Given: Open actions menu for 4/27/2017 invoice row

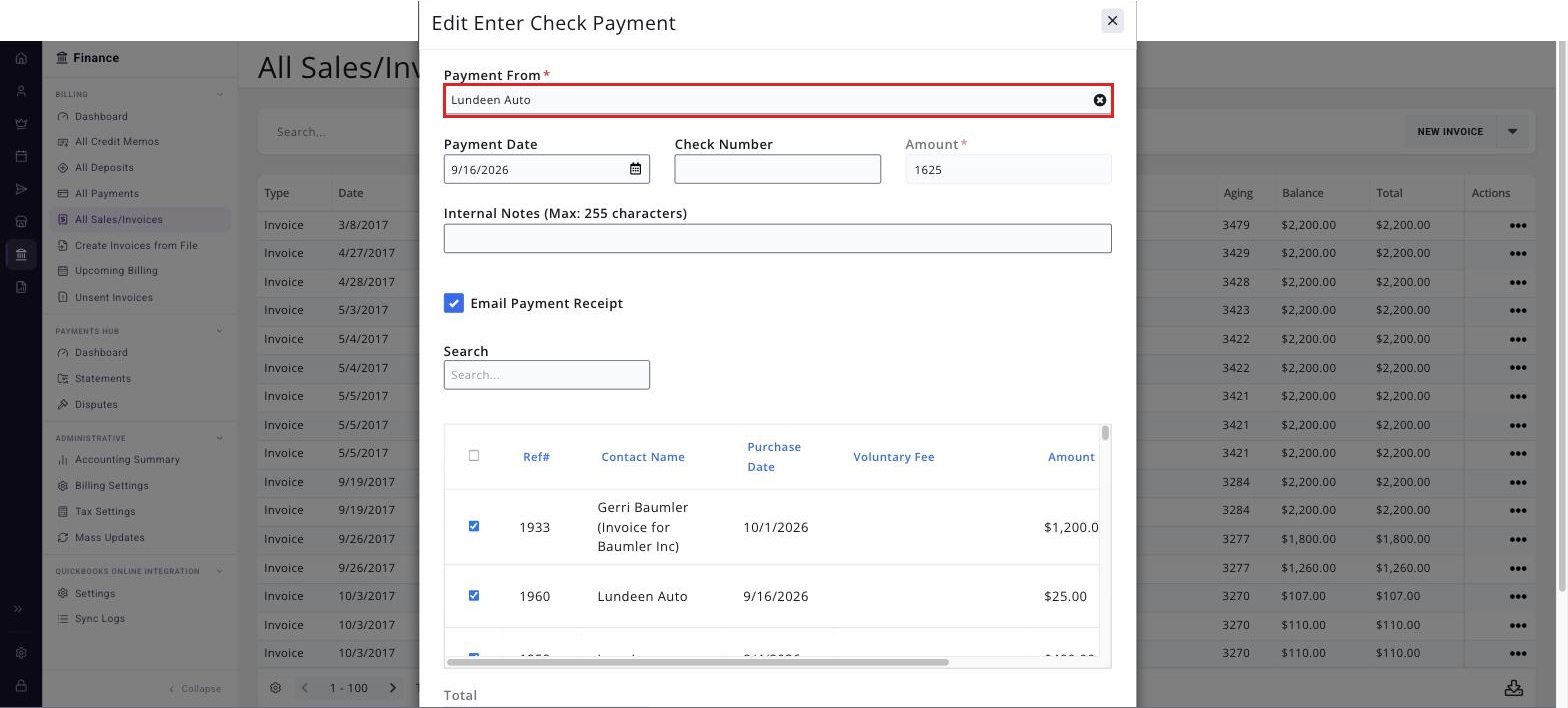Looking at the screenshot, I should pyautogui.click(x=1518, y=253).
